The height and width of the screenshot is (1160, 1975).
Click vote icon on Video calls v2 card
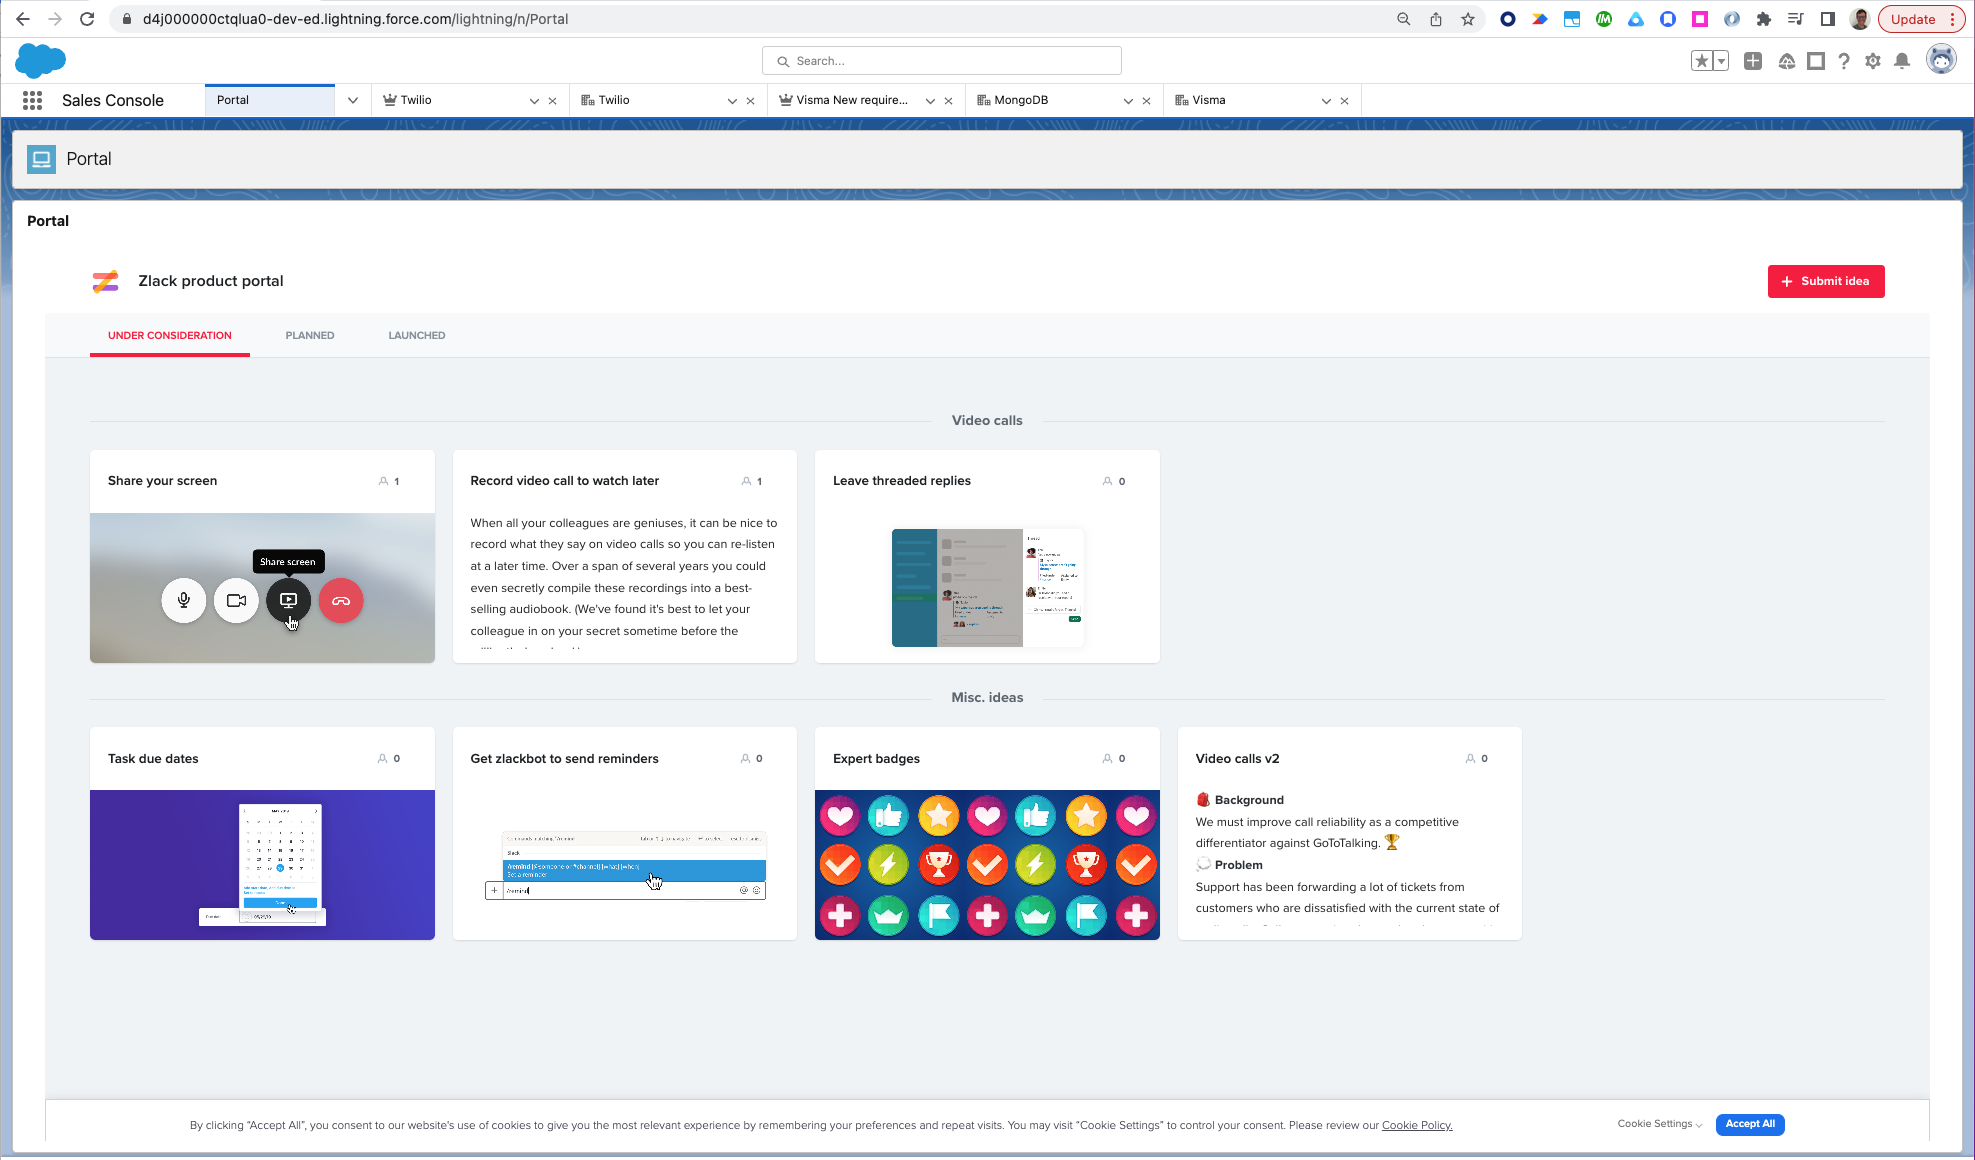tap(1470, 759)
